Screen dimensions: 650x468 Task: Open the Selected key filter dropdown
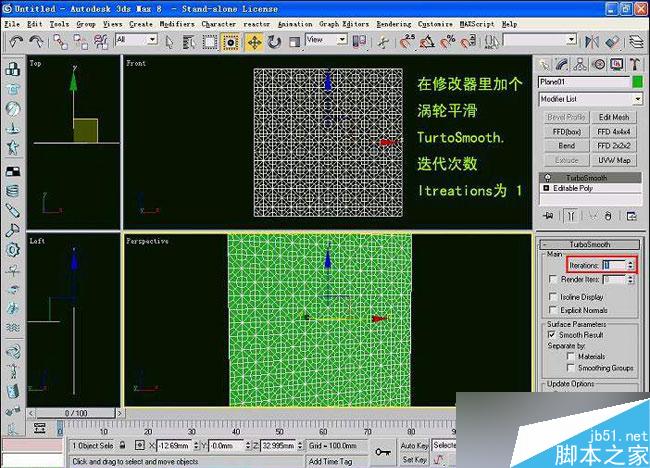444,445
